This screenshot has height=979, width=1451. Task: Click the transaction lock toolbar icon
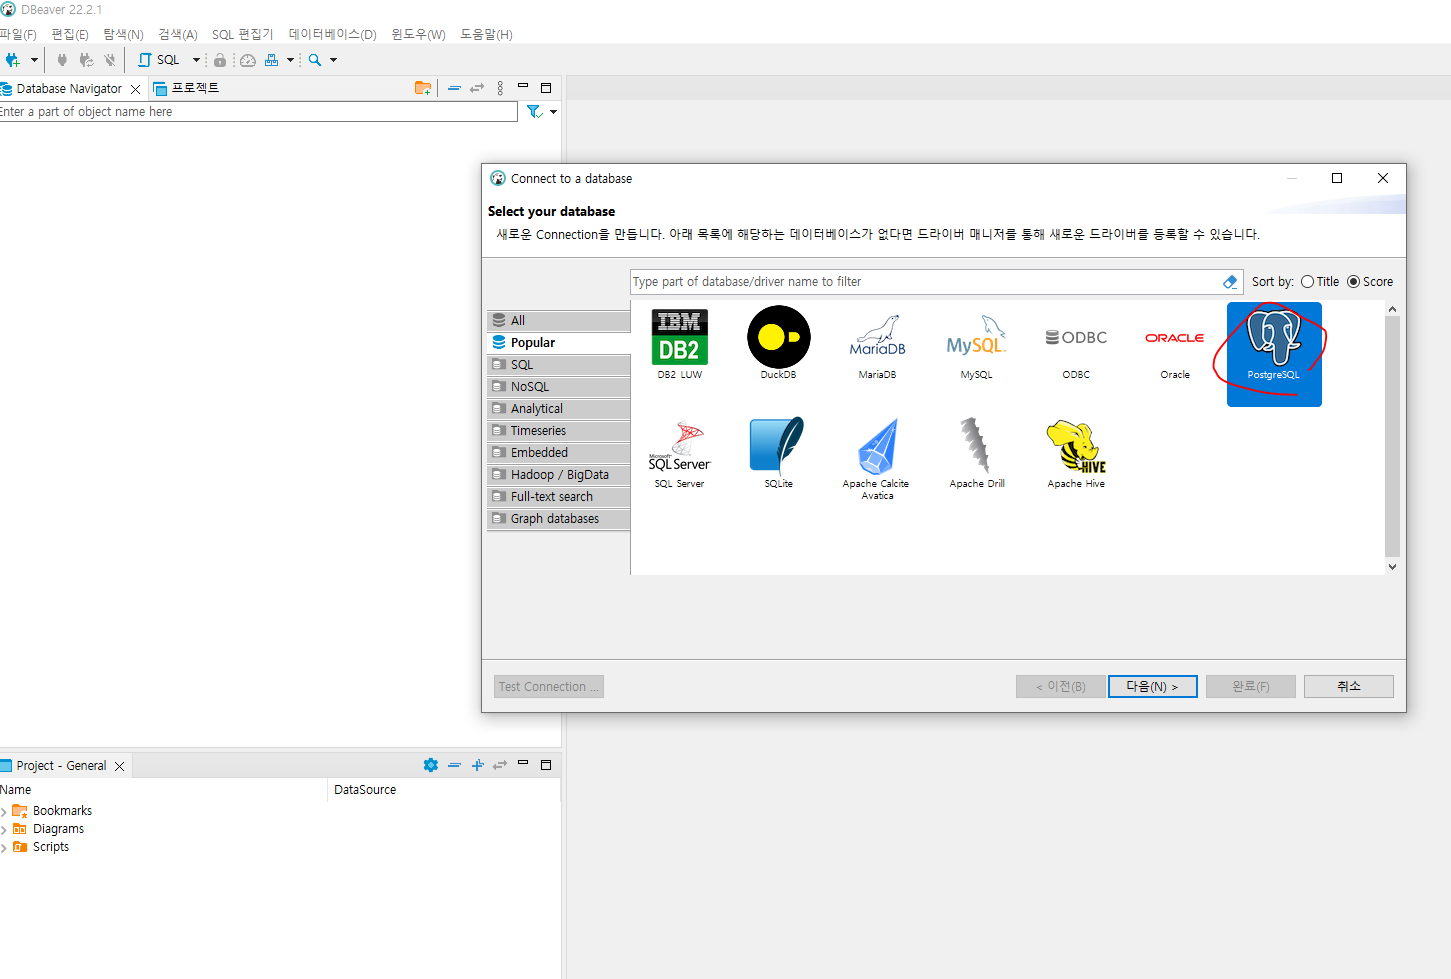click(220, 60)
